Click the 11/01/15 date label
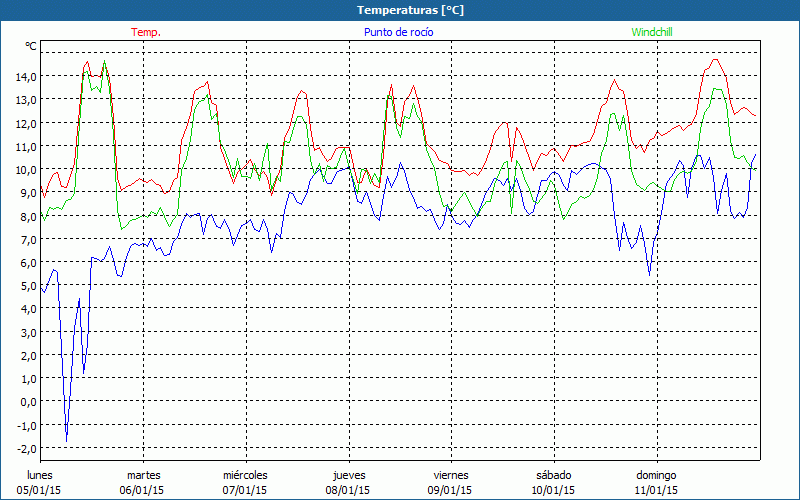 click(x=656, y=490)
